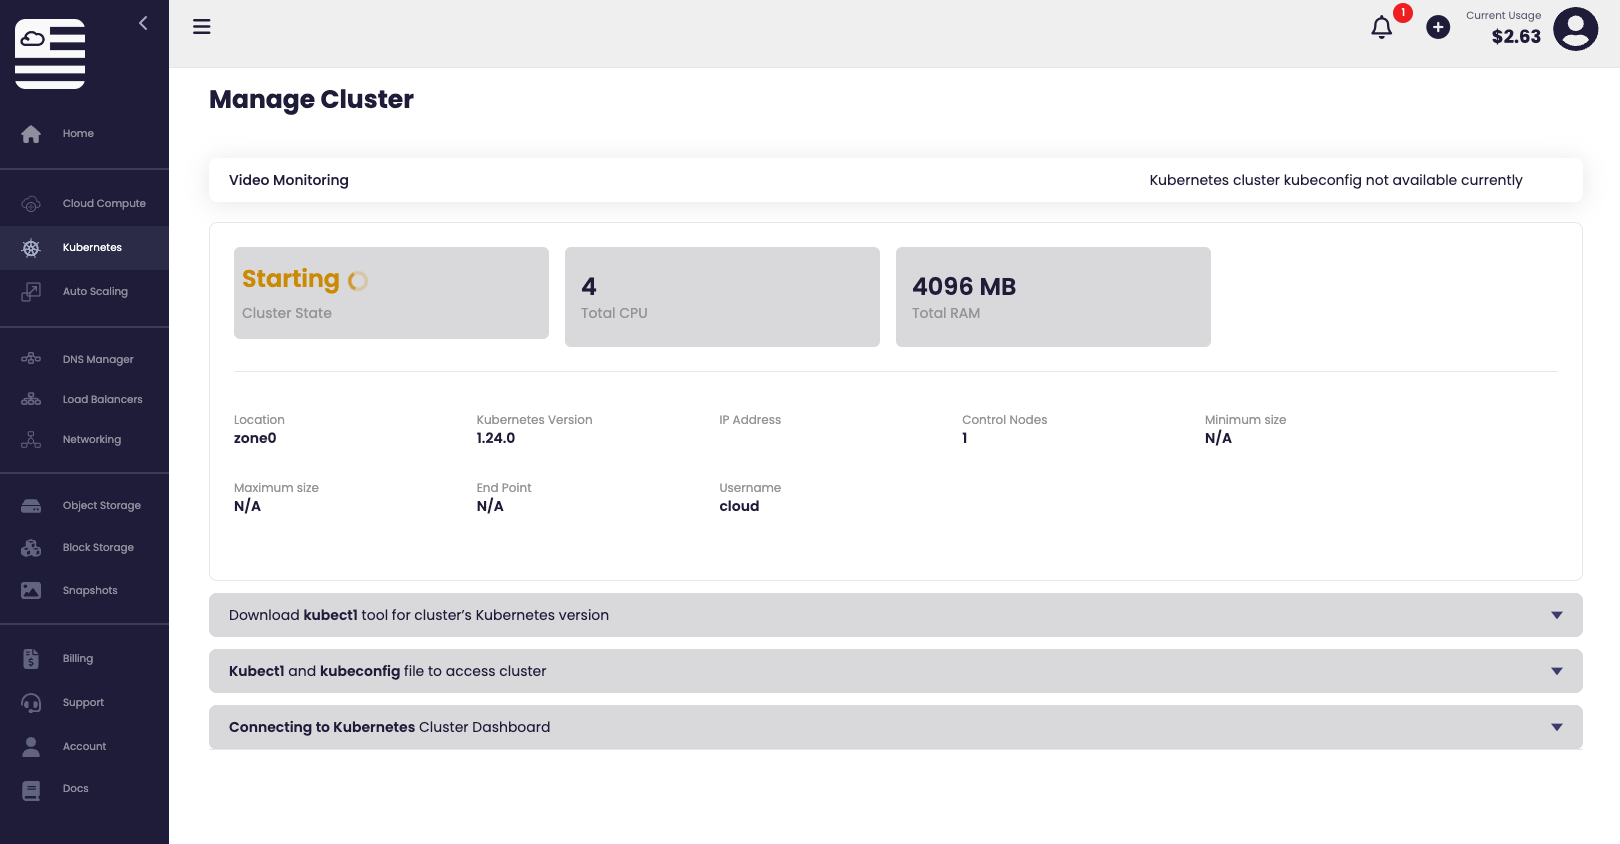The height and width of the screenshot is (844, 1620).
Task: Click the Support headset icon
Action: (31, 703)
